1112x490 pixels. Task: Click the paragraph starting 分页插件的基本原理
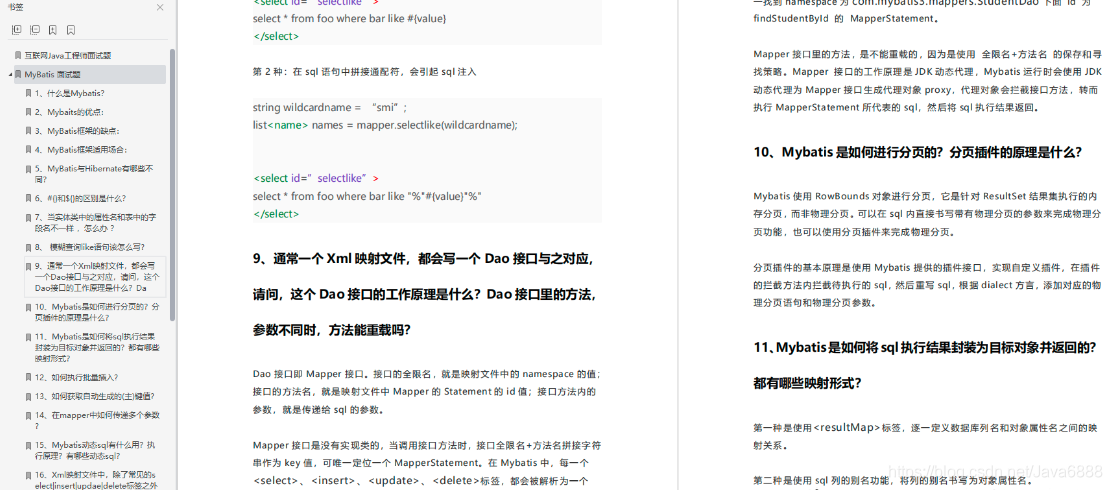click(927, 285)
